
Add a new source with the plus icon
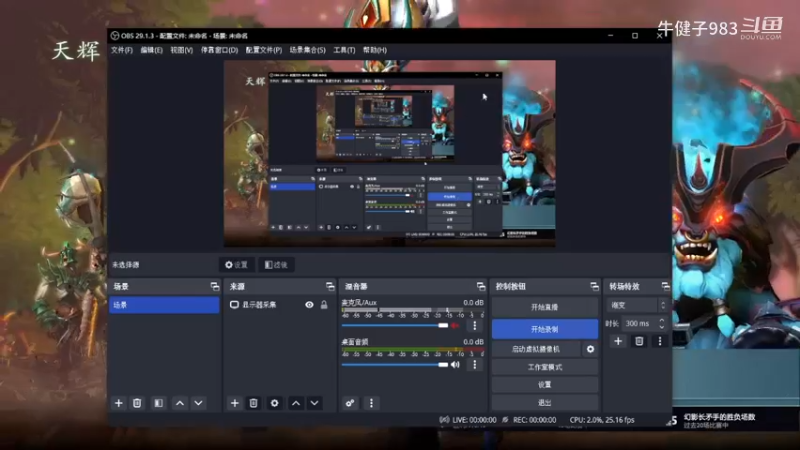[x=234, y=403]
